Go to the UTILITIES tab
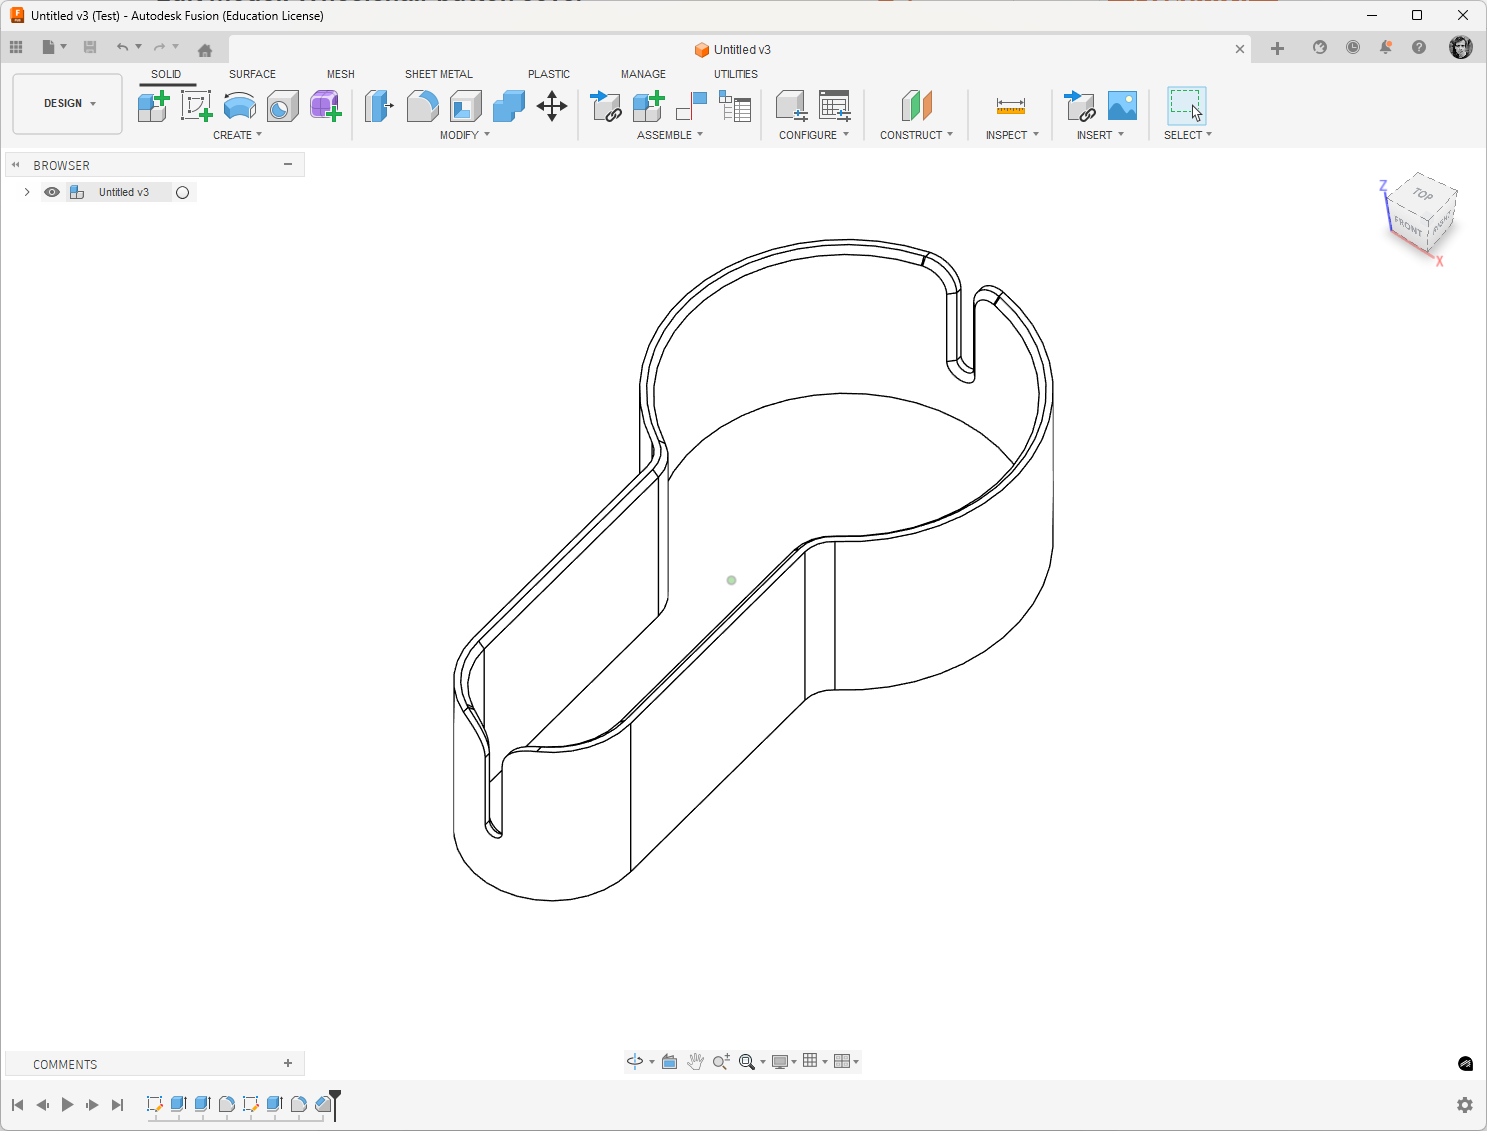 736,74
